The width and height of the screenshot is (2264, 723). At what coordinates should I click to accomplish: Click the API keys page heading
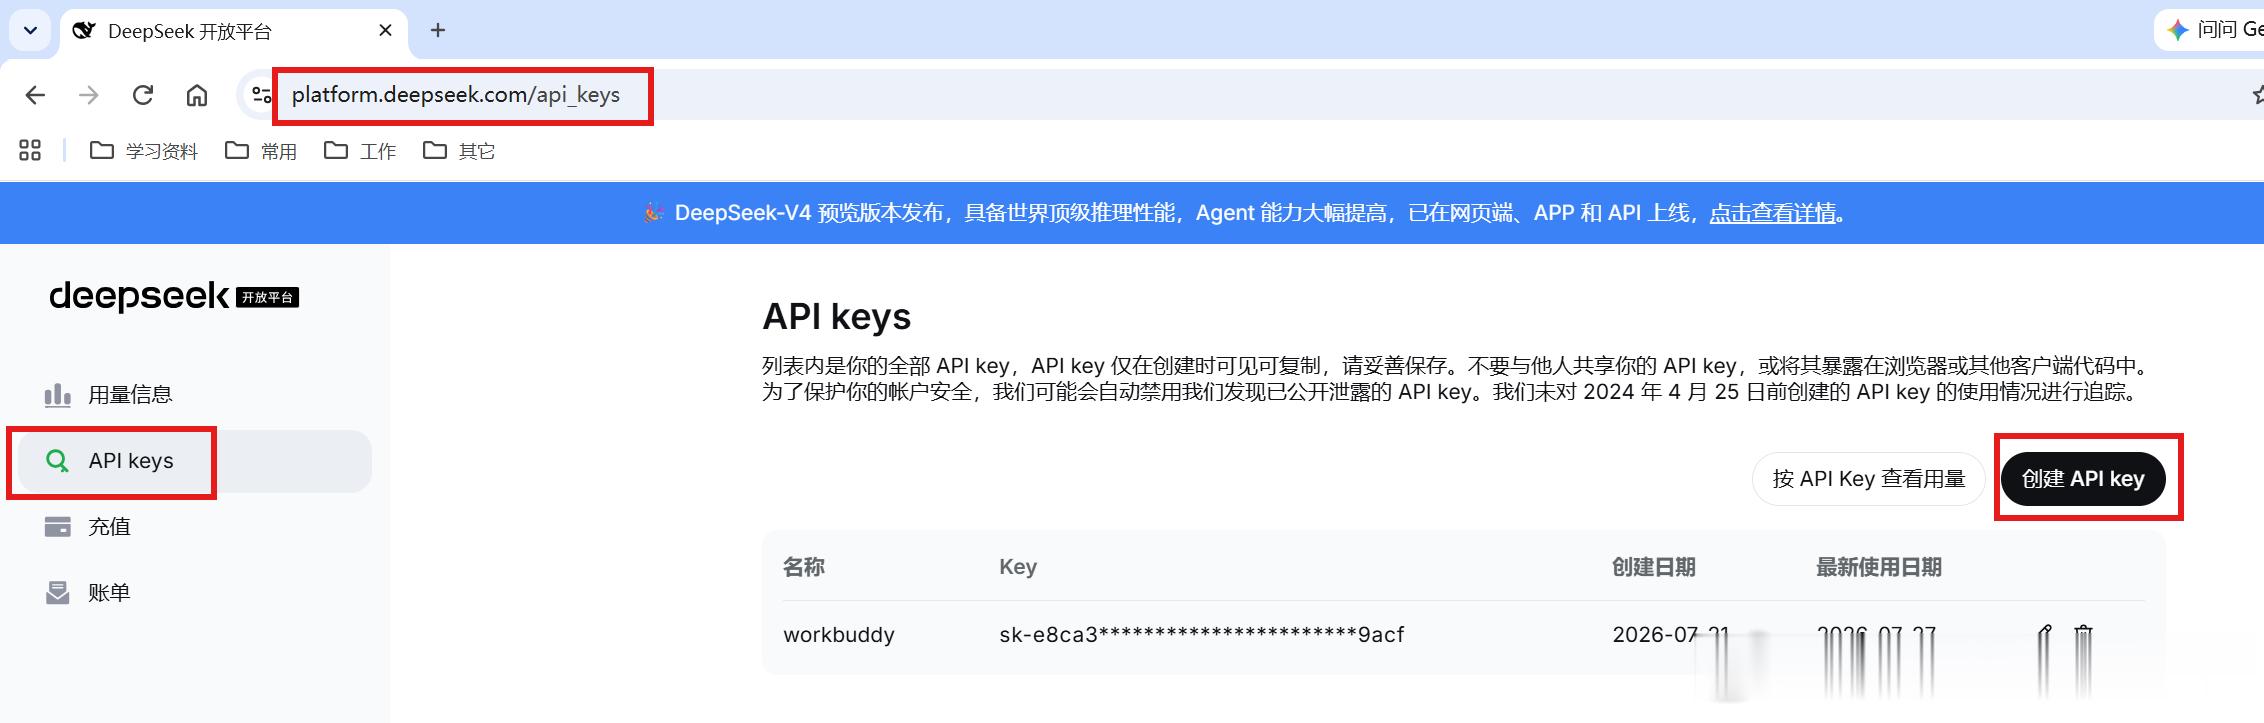pyautogui.click(x=837, y=317)
